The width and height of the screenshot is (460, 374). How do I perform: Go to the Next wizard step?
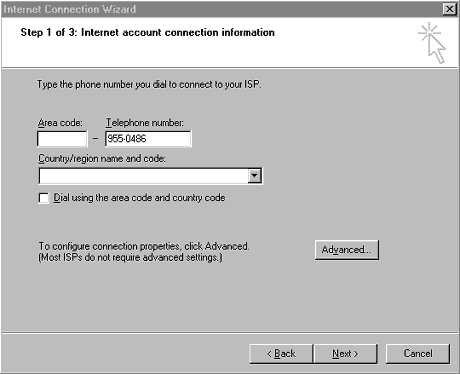[x=345, y=353]
